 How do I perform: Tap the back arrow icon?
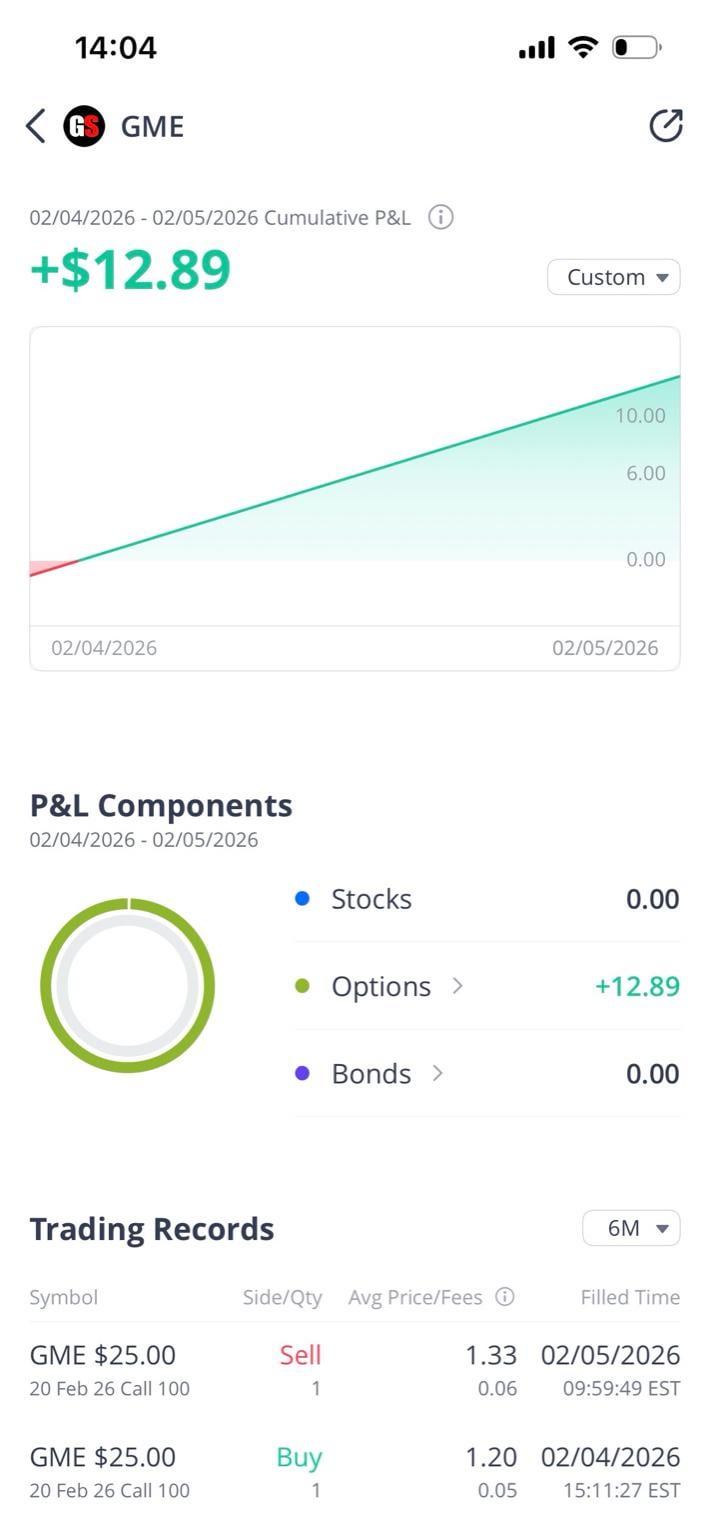pyautogui.click(x=36, y=127)
